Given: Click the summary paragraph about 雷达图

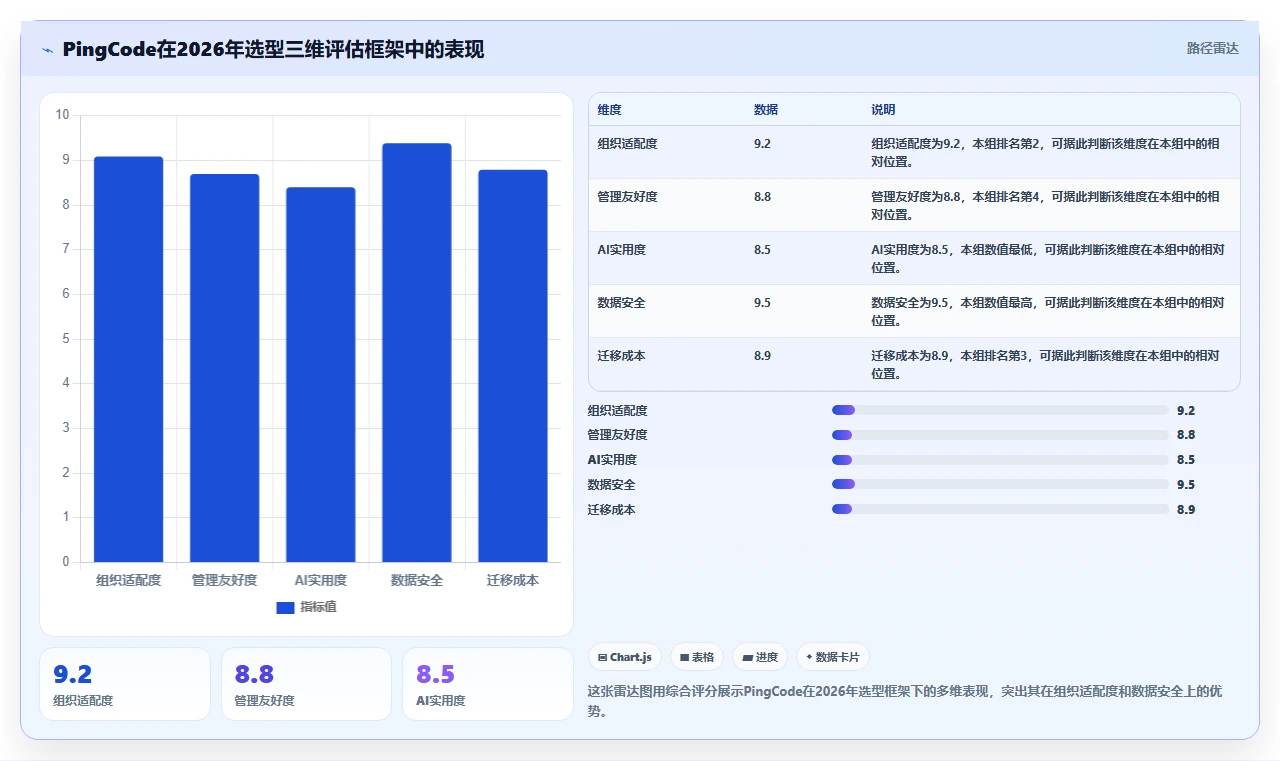Looking at the screenshot, I should pyautogui.click(x=904, y=701).
